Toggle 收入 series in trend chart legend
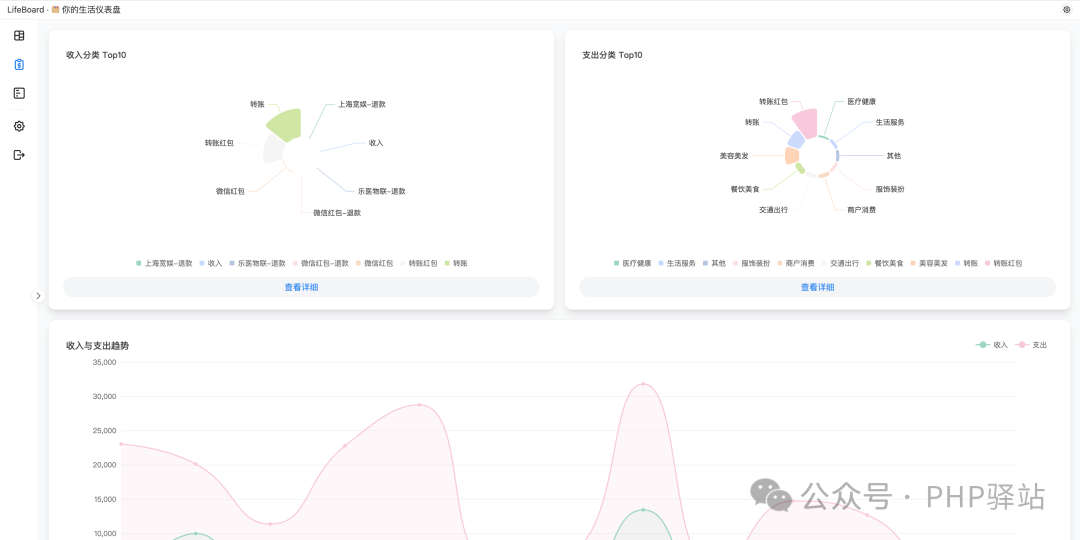Viewport: 1080px width, 540px height. pos(992,344)
